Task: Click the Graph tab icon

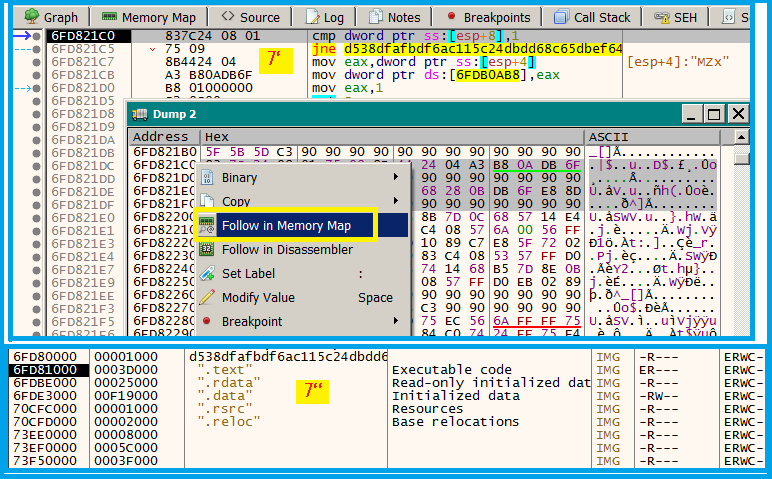Action: coord(32,17)
